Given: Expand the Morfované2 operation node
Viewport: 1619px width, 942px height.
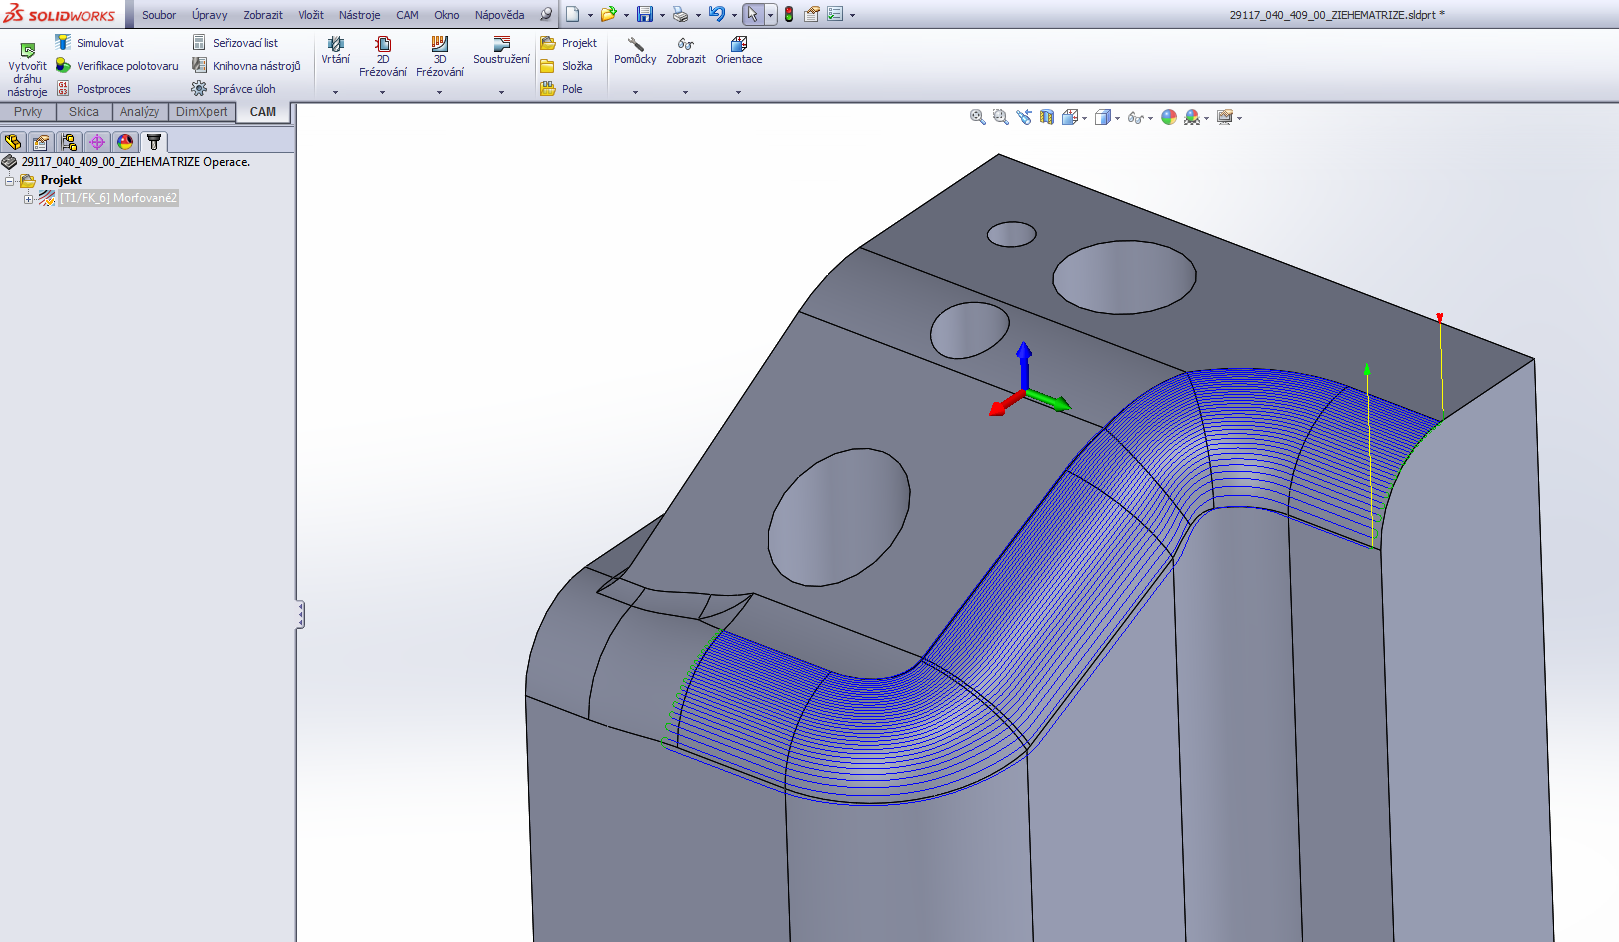Looking at the screenshot, I should click(28, 199).
